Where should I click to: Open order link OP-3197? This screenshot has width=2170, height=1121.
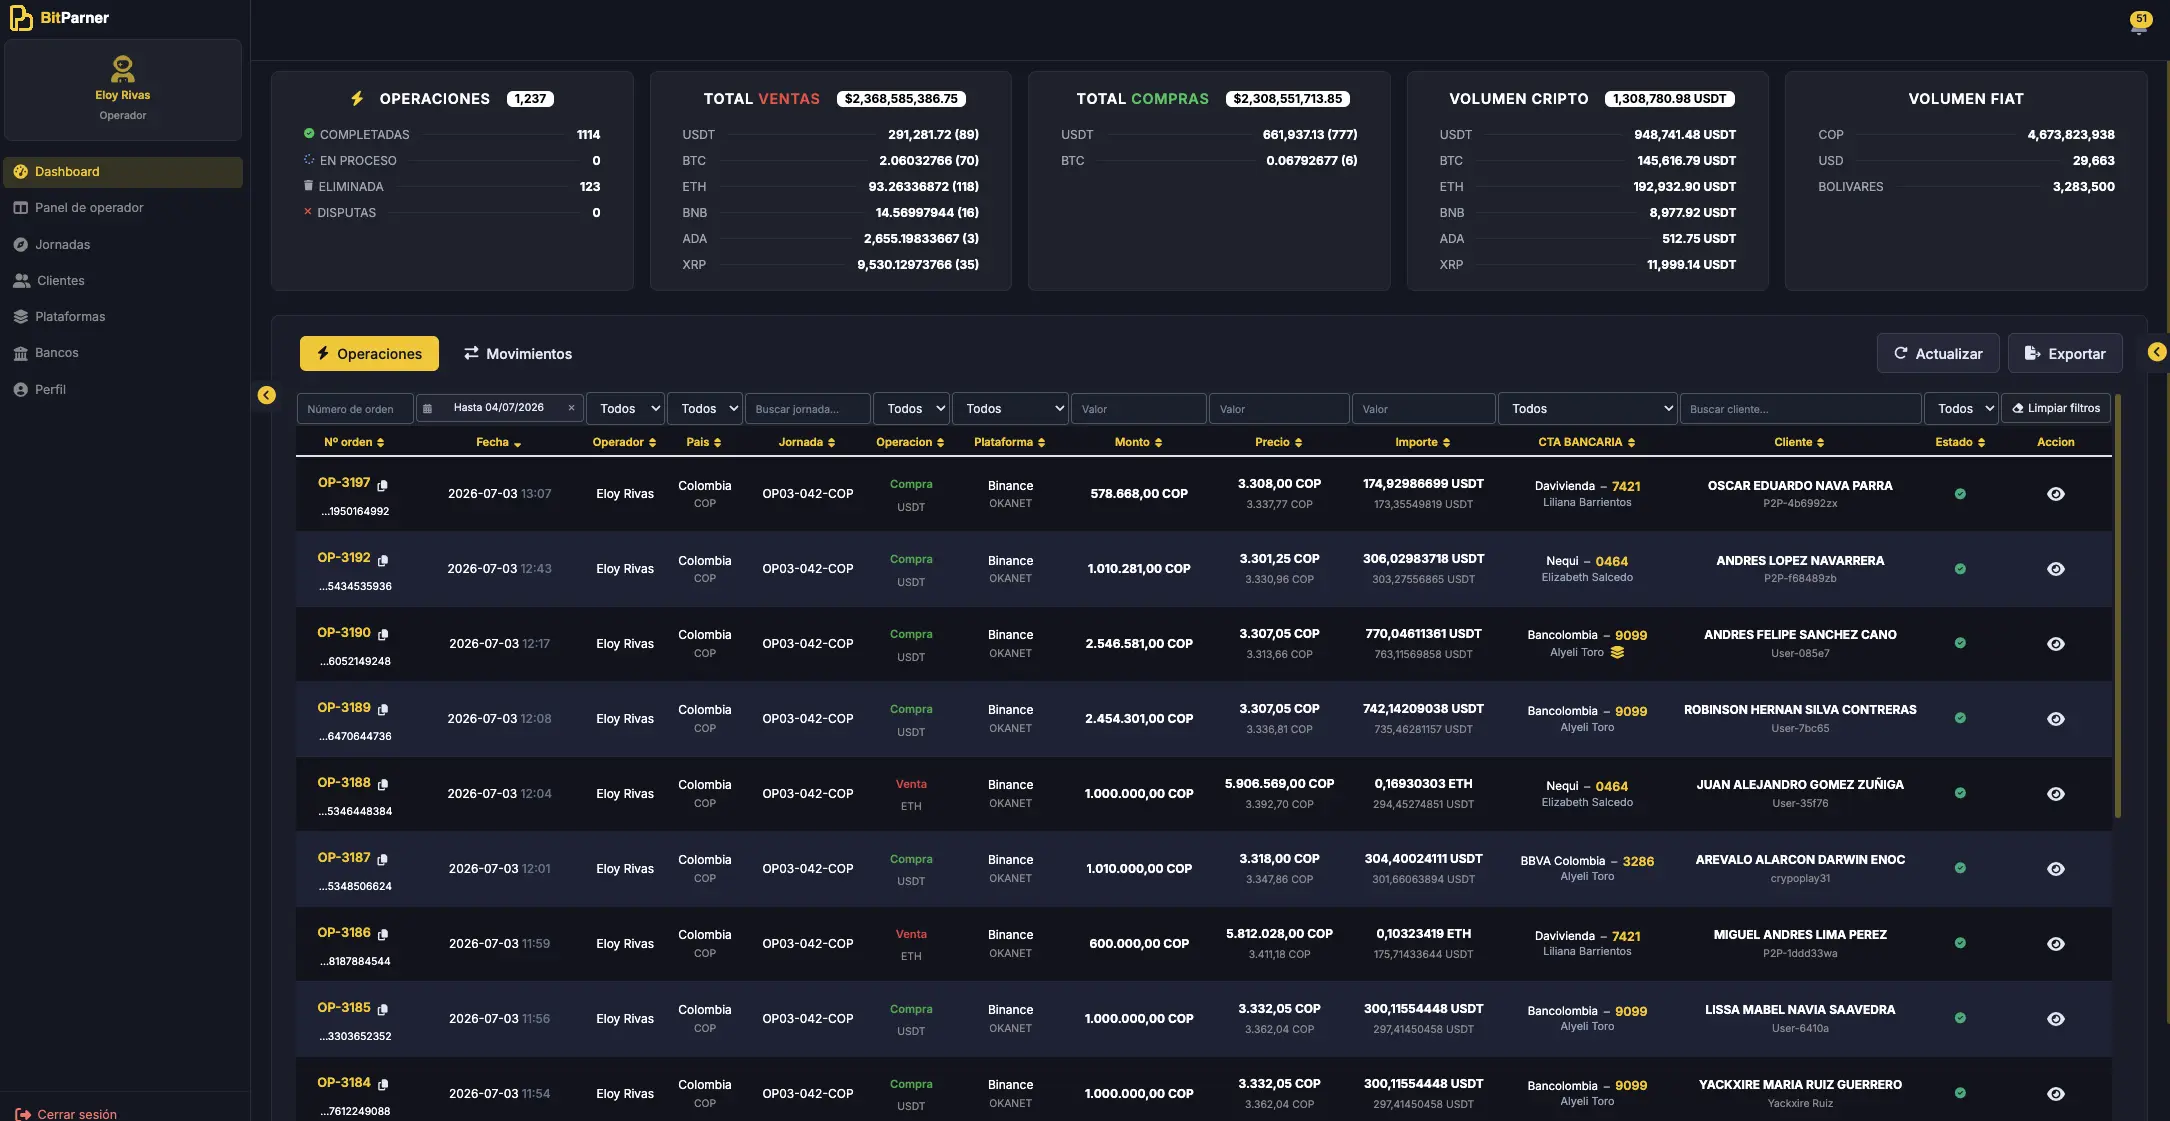344,482
